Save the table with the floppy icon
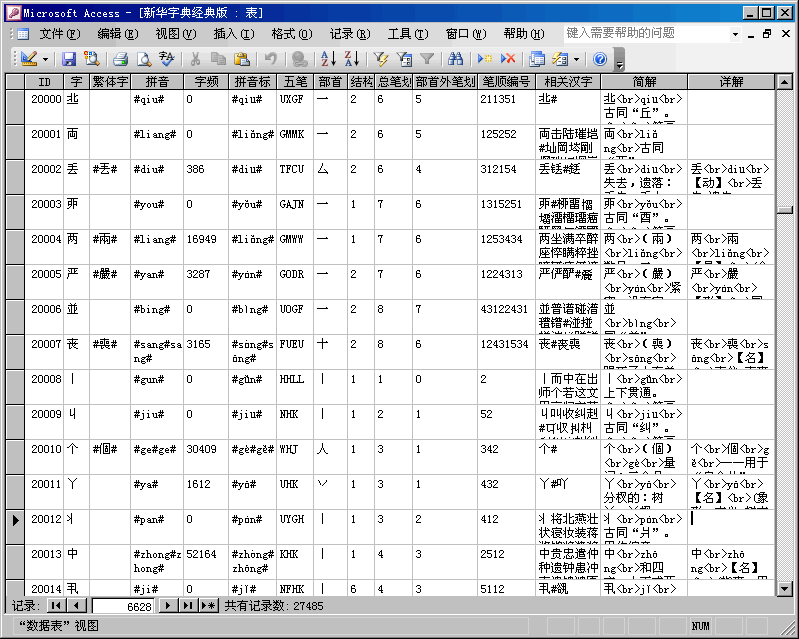This screenshot has height=639, width=799. 69,59
